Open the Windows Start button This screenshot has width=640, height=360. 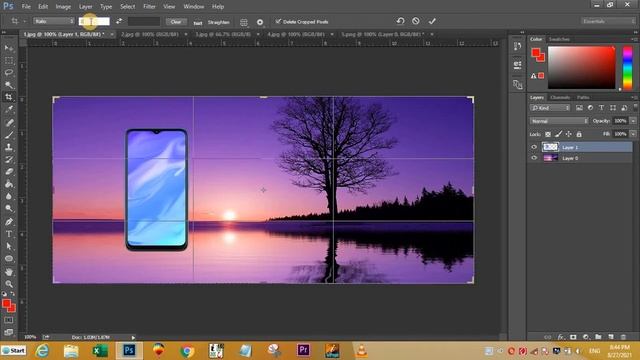[x=14, y=351]
